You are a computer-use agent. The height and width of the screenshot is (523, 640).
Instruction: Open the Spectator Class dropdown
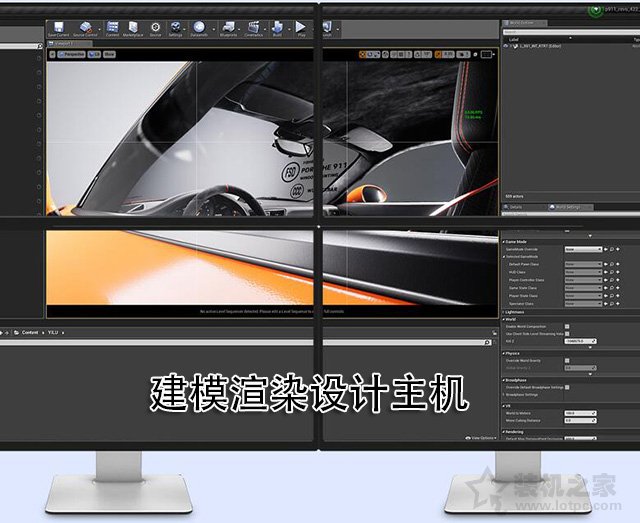click(583, 304)
